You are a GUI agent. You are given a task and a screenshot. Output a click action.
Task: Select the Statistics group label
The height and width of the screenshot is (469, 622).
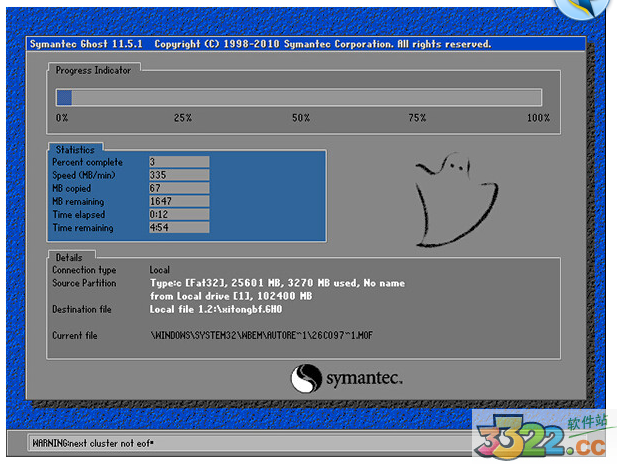point(75,150)
